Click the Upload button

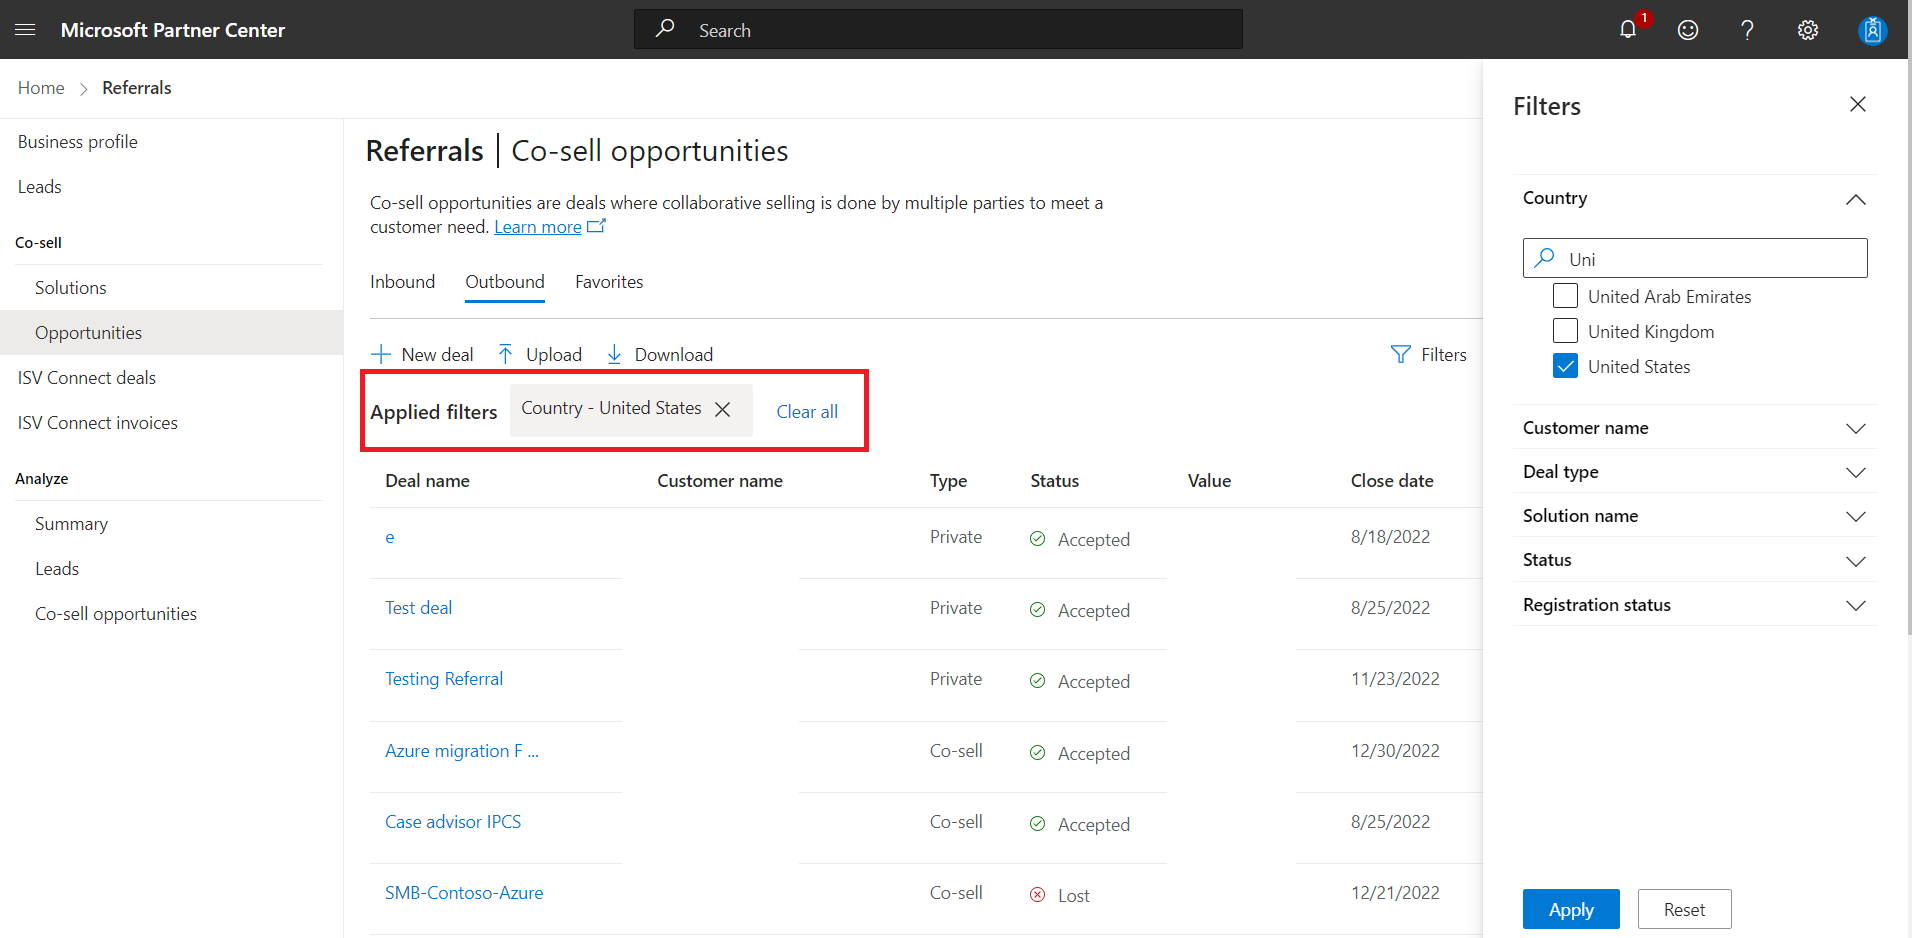click(539, 354)
